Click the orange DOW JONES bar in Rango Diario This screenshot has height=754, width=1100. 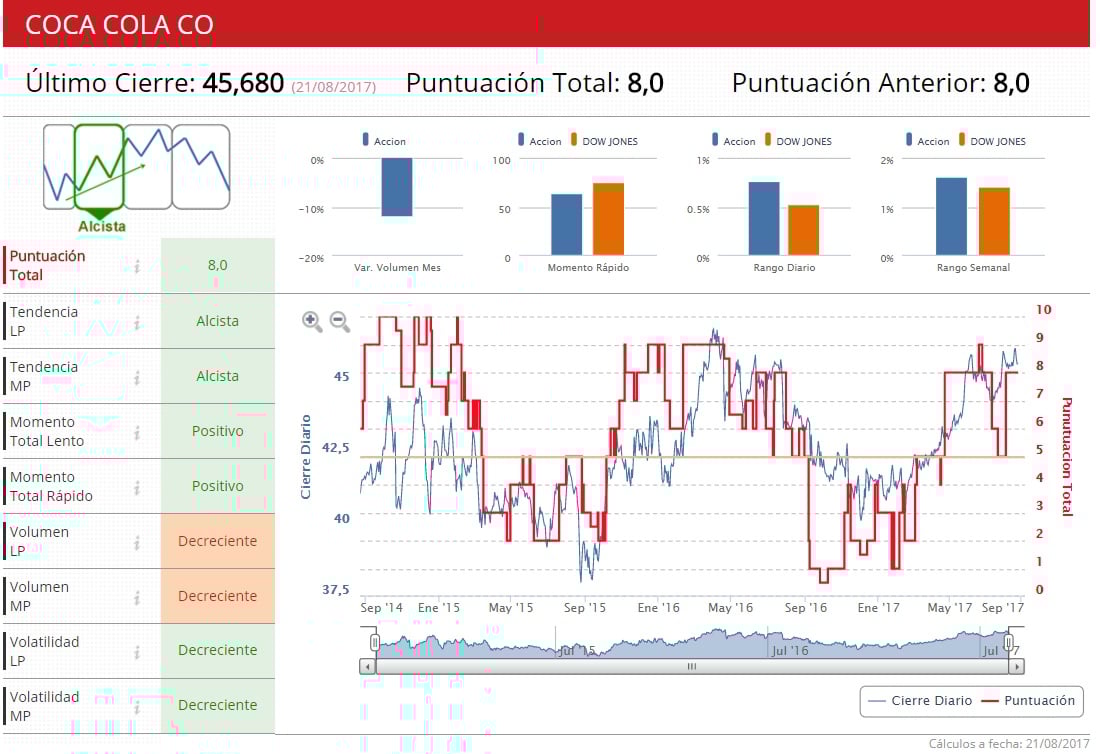[x=803, y=230]
